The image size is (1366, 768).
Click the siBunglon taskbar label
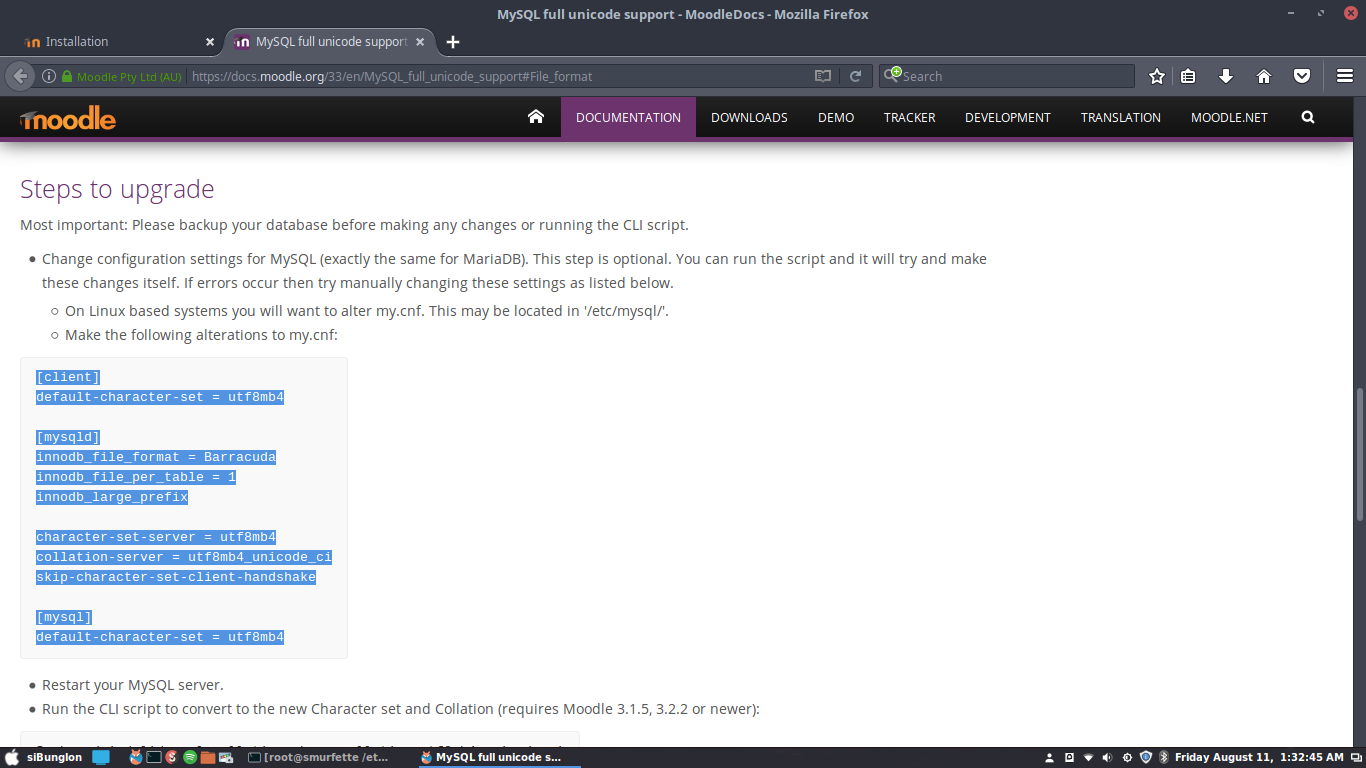click(54, 758)
